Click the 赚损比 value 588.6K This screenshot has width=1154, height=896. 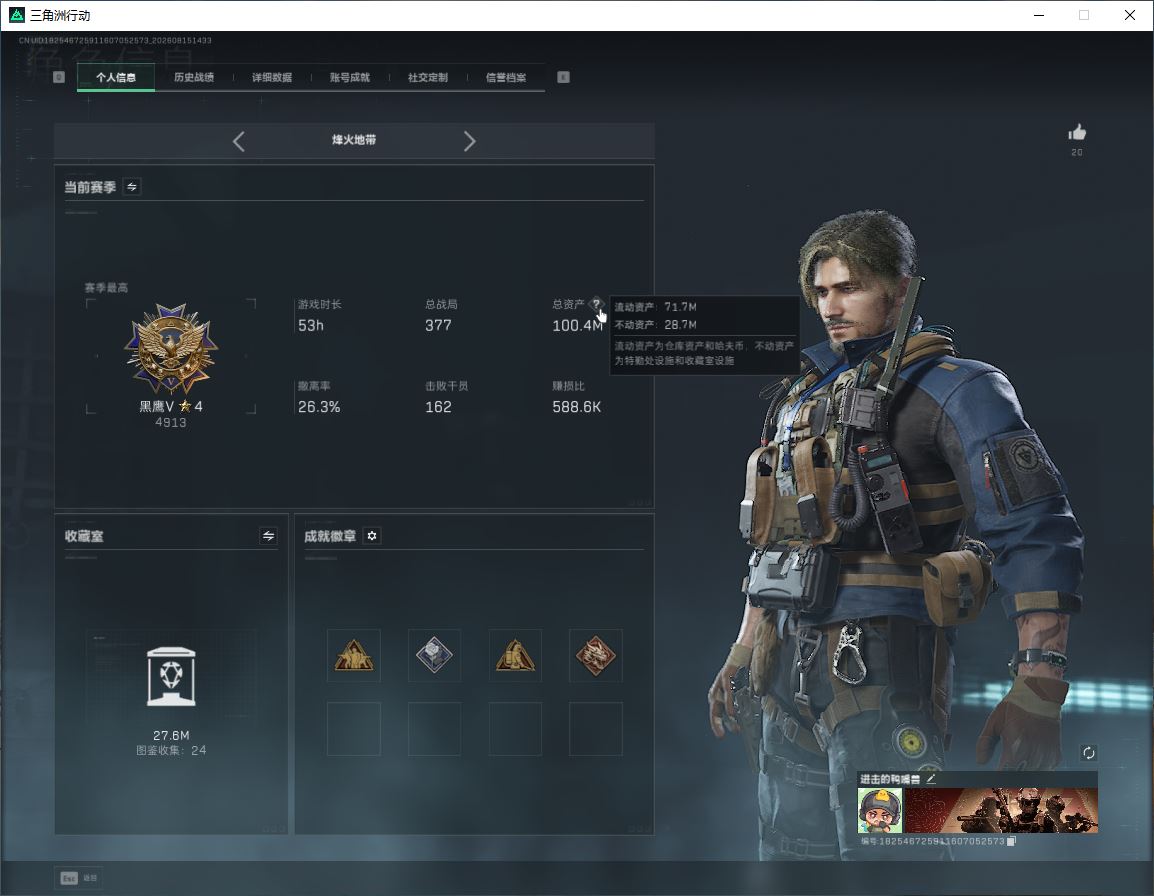click(576, 407)
